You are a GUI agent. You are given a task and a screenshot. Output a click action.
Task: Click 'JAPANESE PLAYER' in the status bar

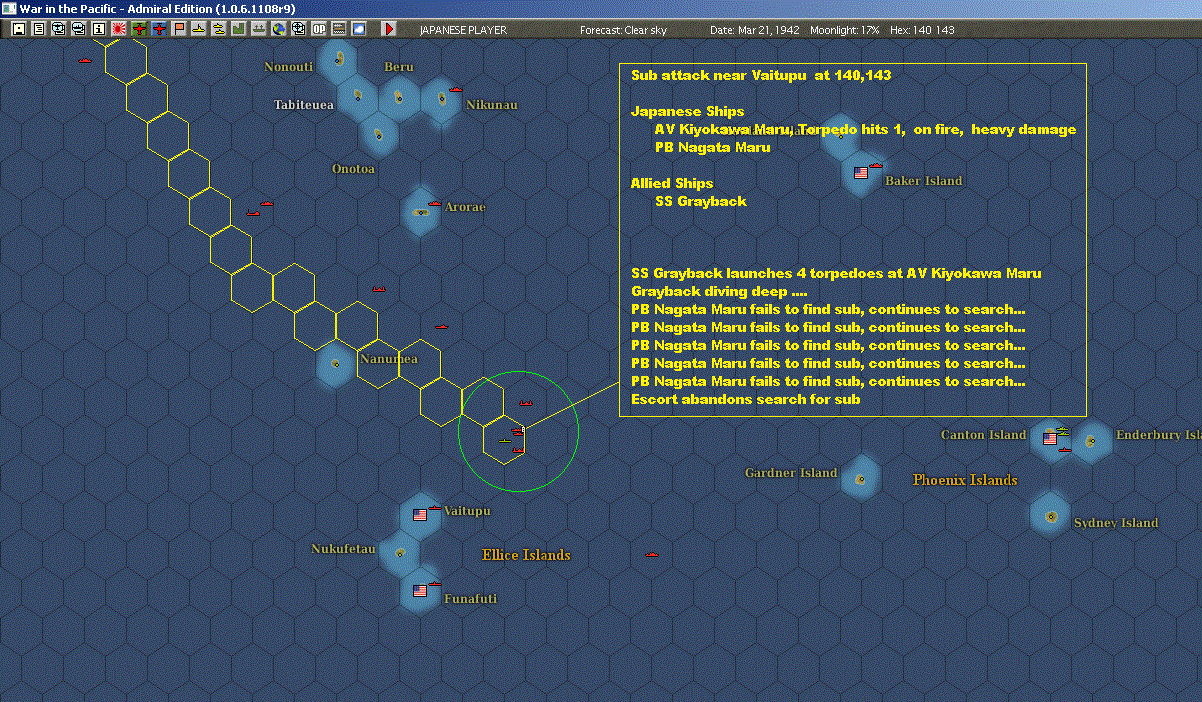coord(463,30)
